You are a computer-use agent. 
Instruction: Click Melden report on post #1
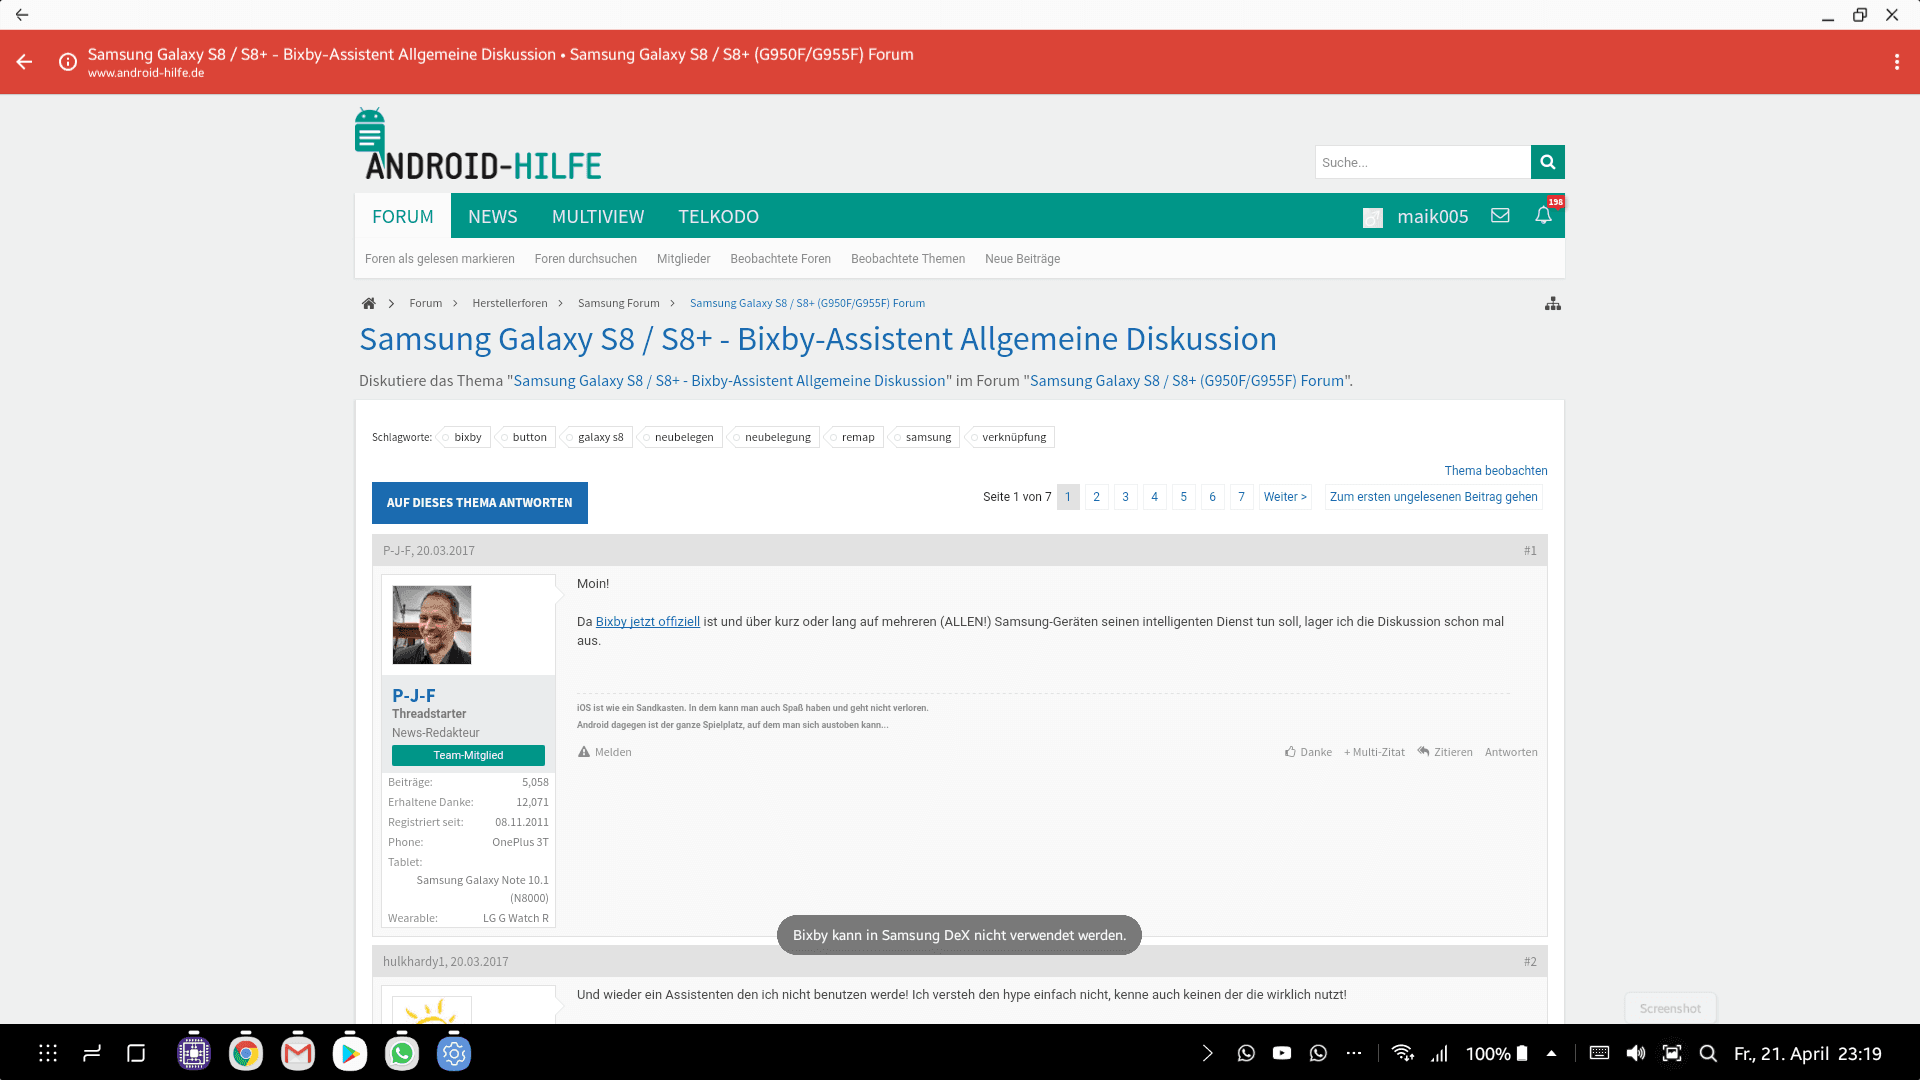[605, 752]
